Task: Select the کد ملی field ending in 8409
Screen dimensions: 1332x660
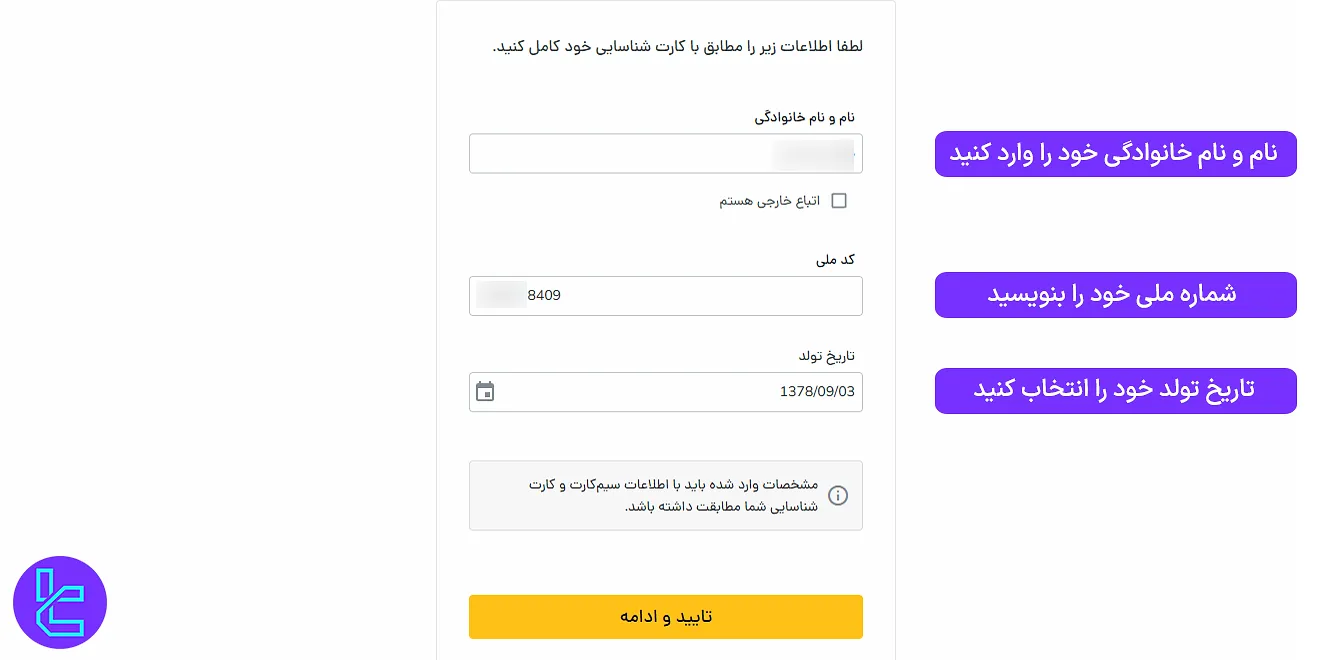Action: (666, 295)
